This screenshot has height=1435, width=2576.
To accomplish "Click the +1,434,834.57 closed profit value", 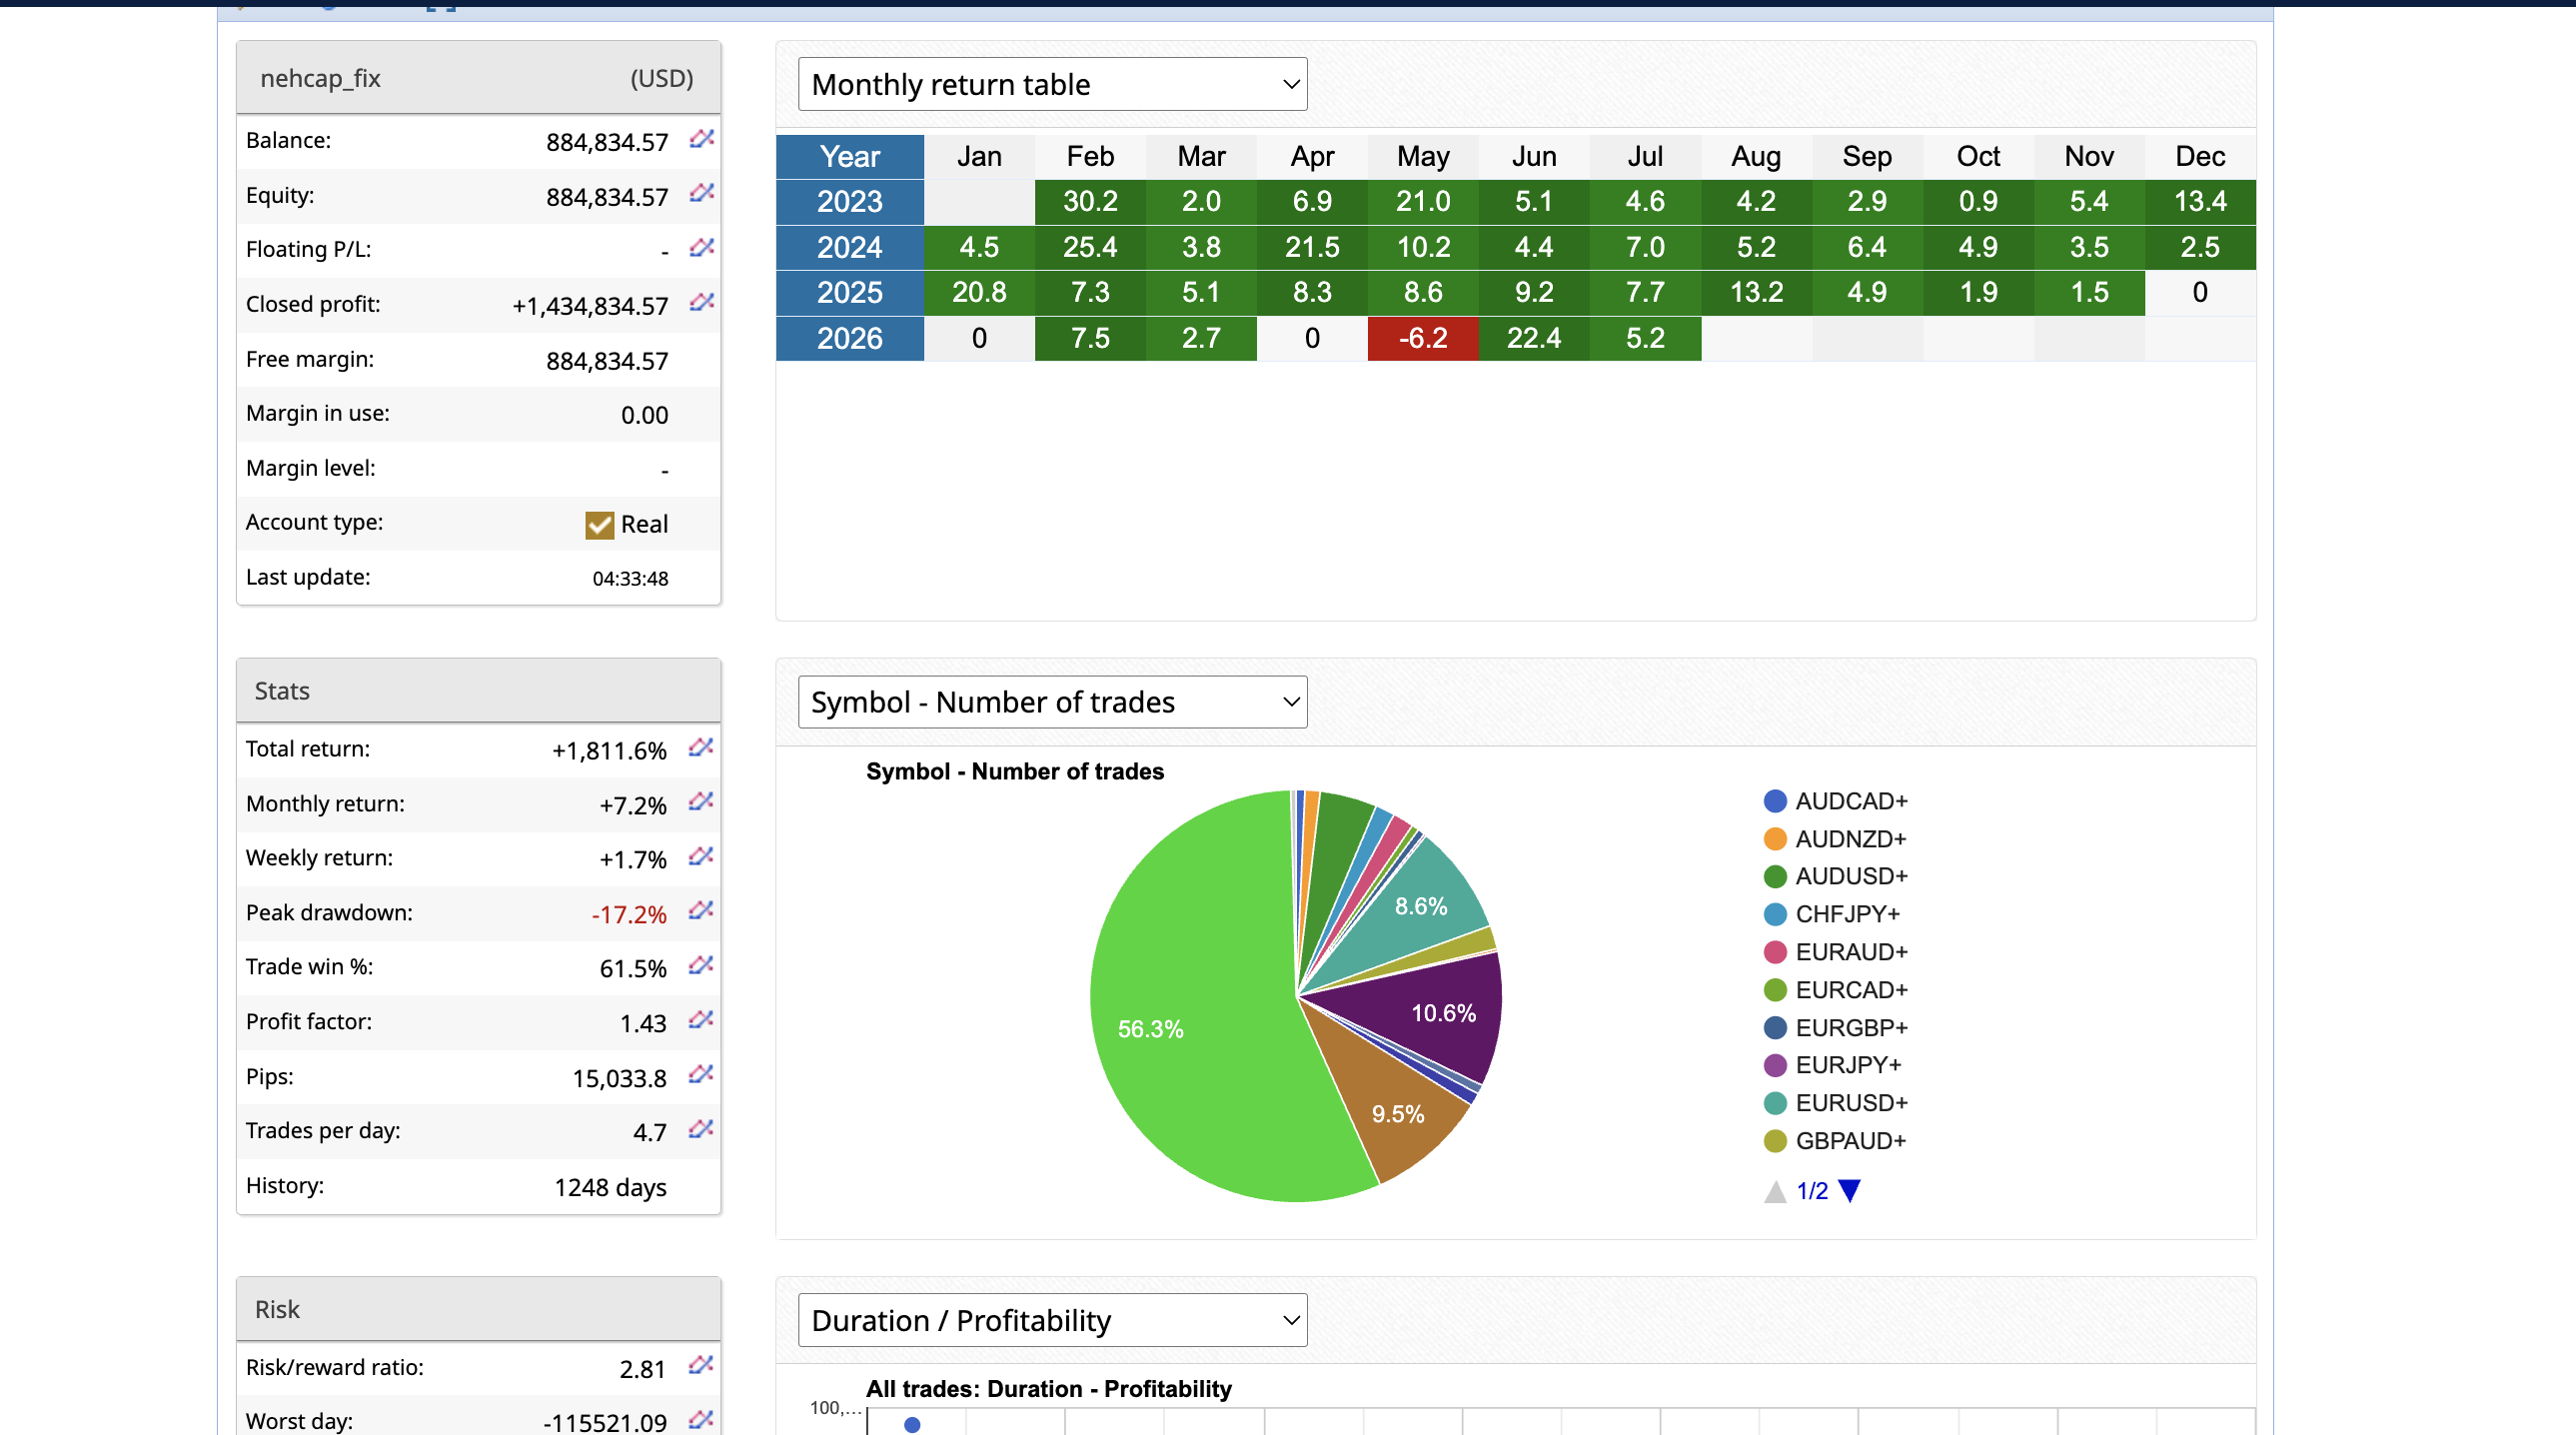I will (x=590, y=306).
